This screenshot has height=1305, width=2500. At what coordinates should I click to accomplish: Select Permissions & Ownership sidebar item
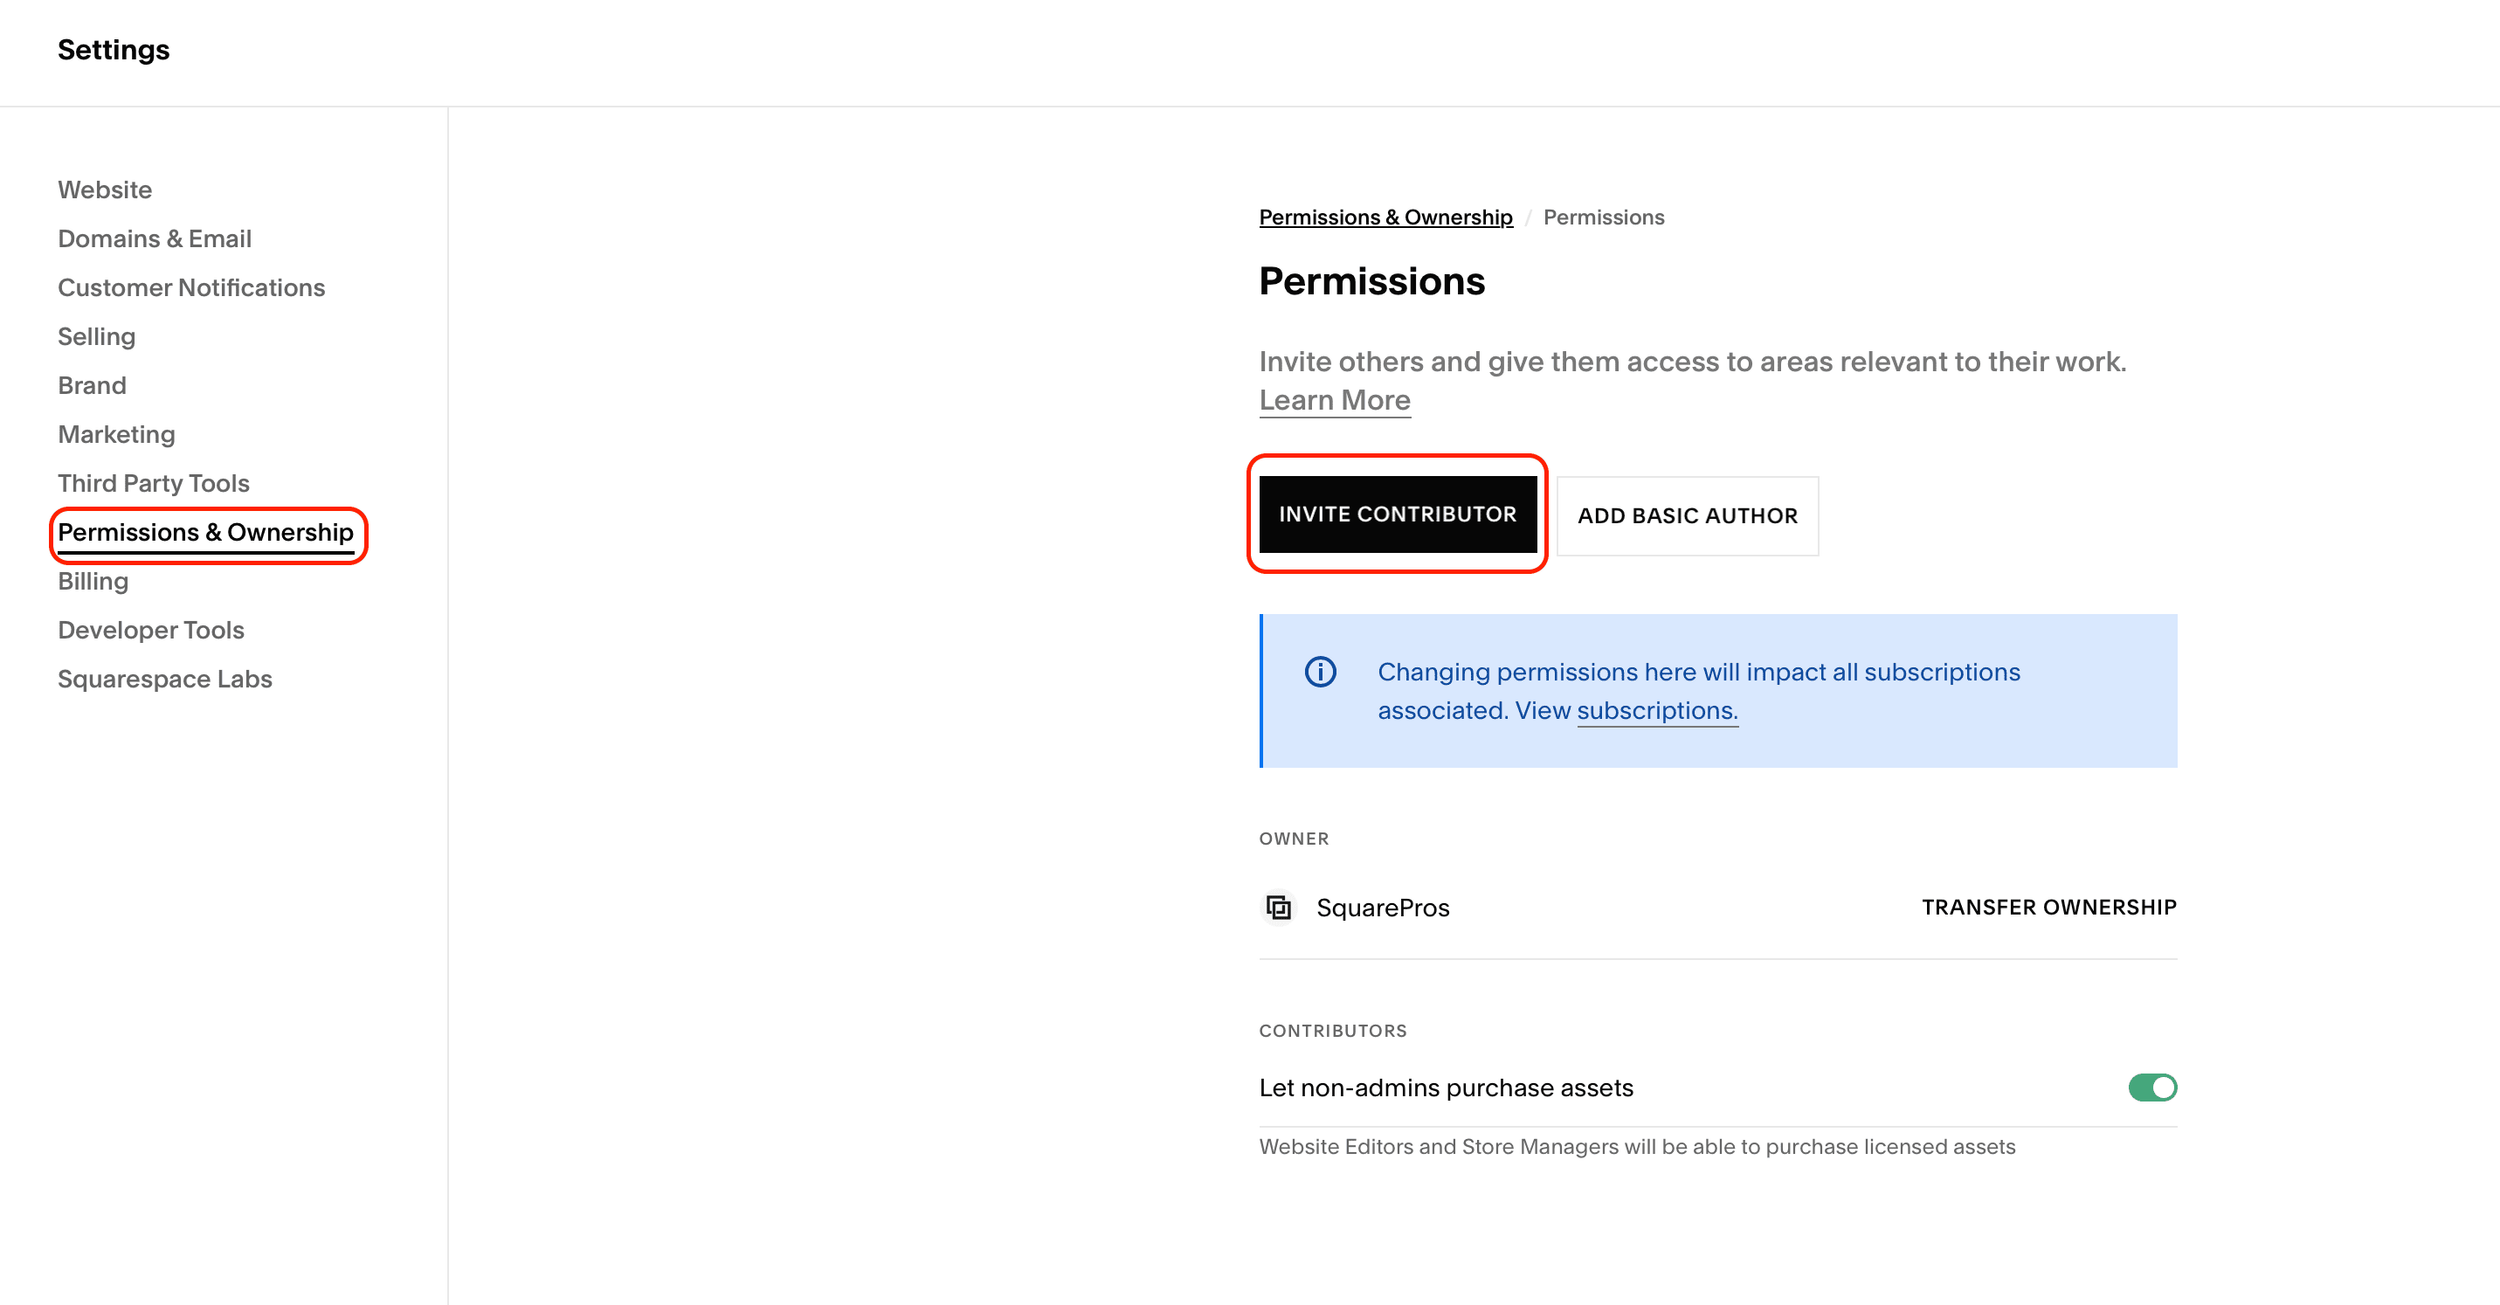coord(205,533)
